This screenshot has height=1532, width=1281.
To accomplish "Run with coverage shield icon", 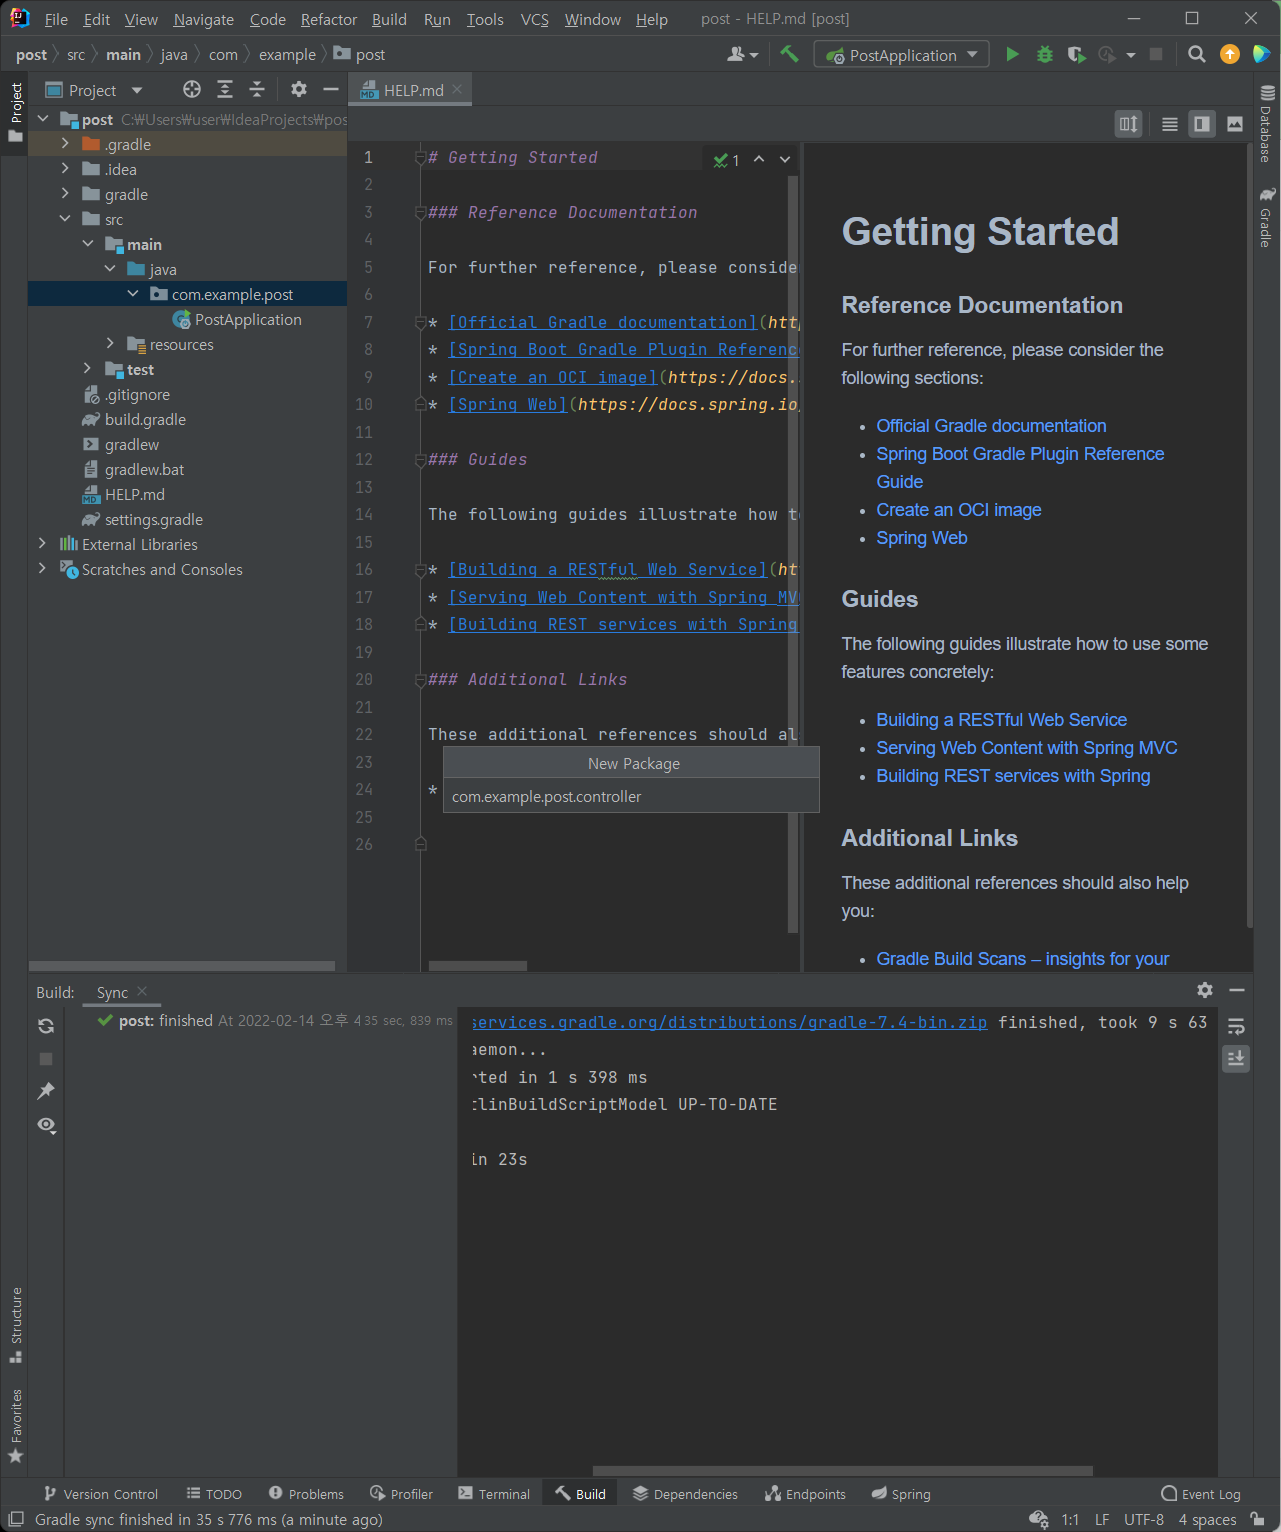I will point(1076,55).
